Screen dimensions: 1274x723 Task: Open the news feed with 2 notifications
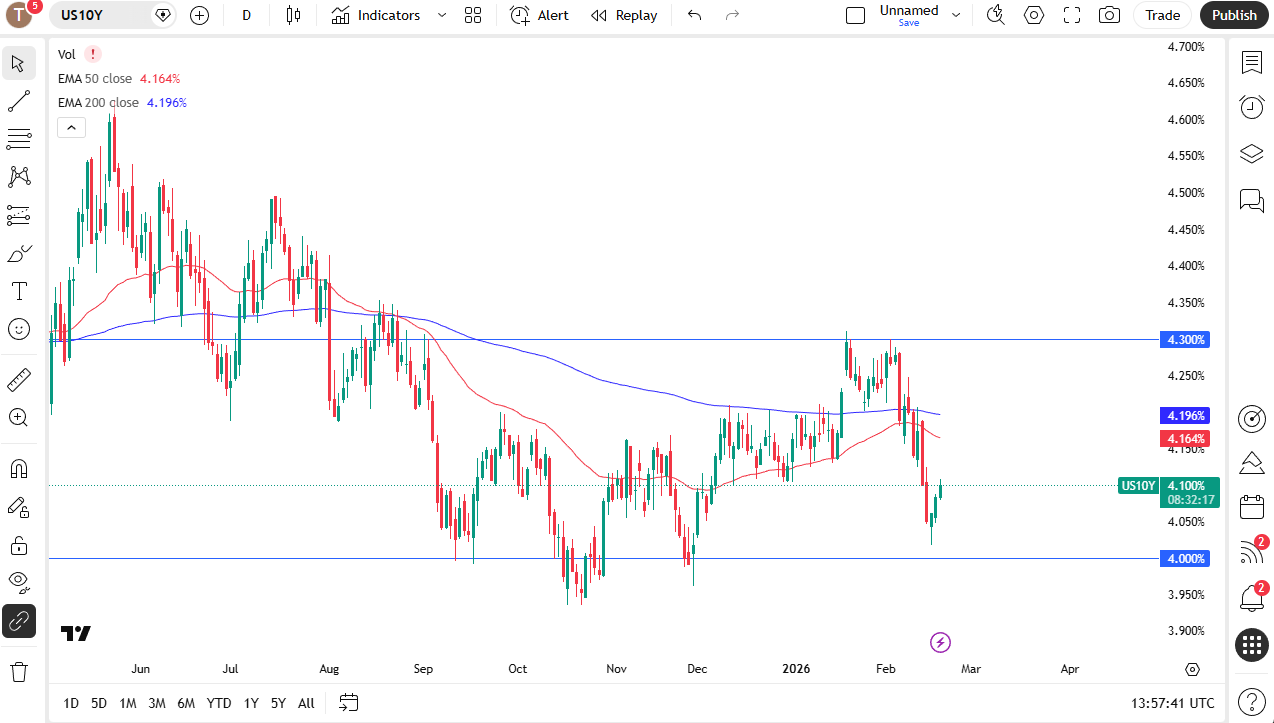(1252, 552)
